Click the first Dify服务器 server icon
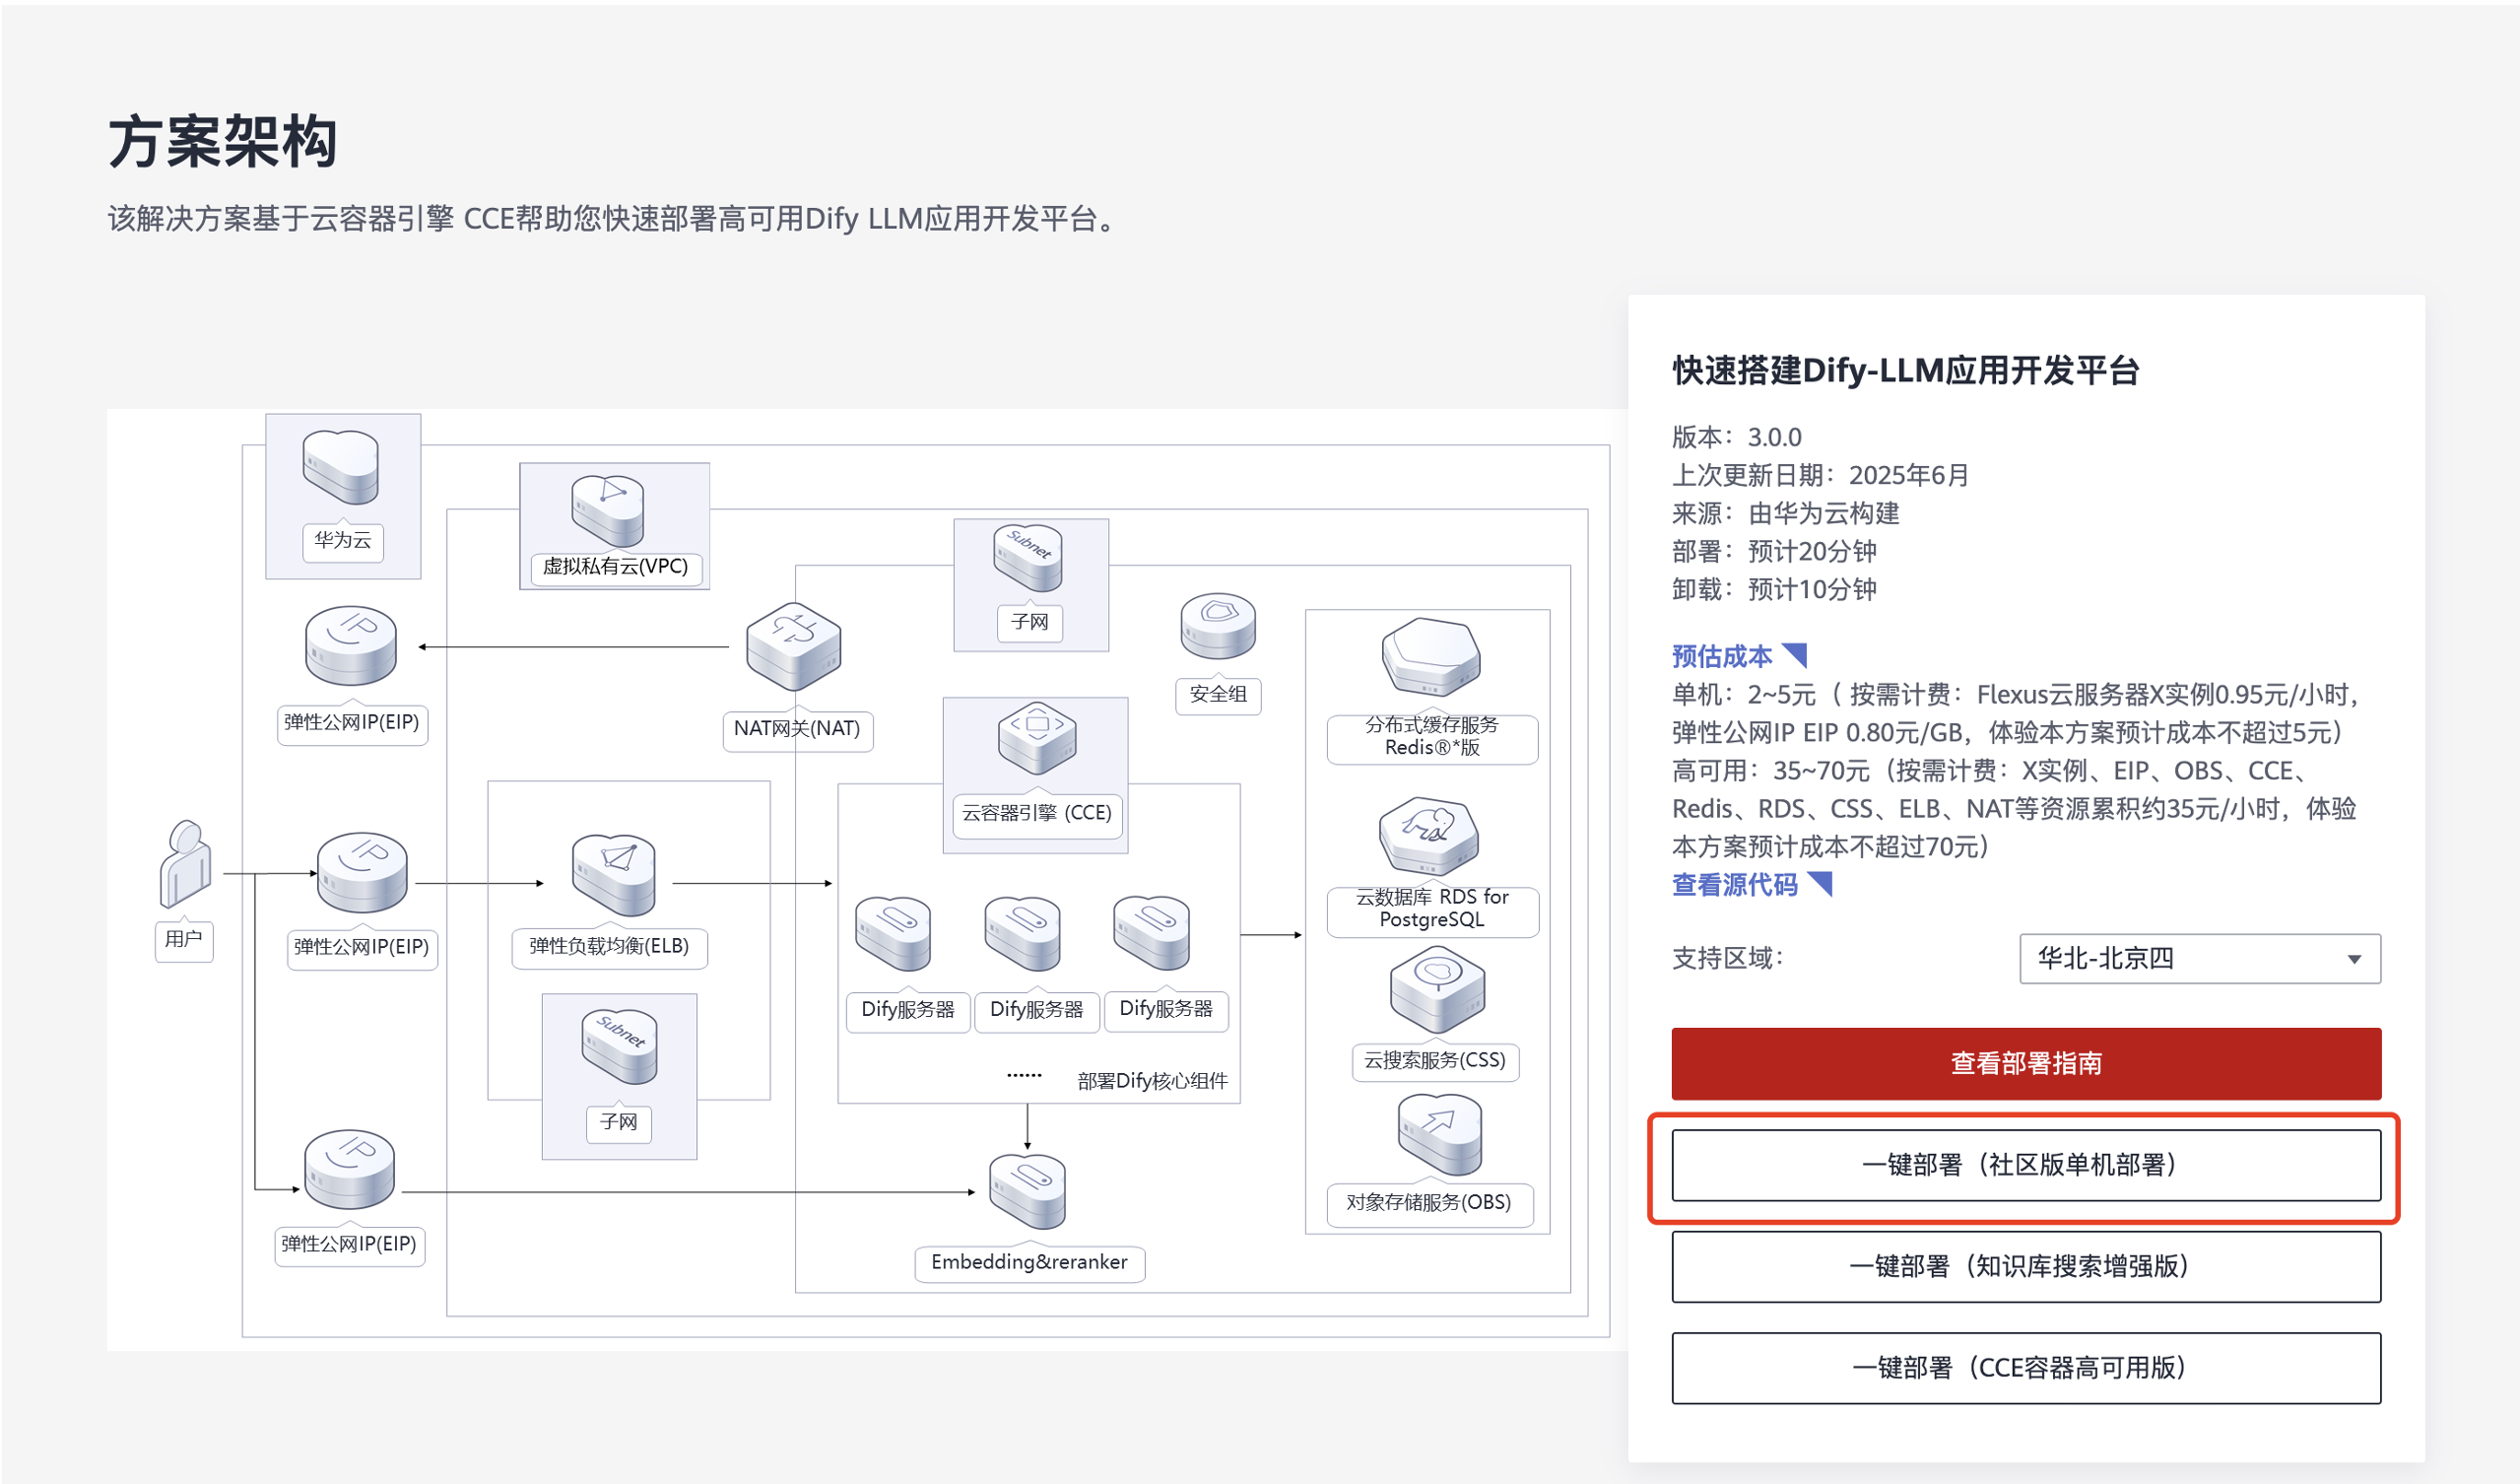The height and width of the screenshot is (1484, 2520). 893,933
